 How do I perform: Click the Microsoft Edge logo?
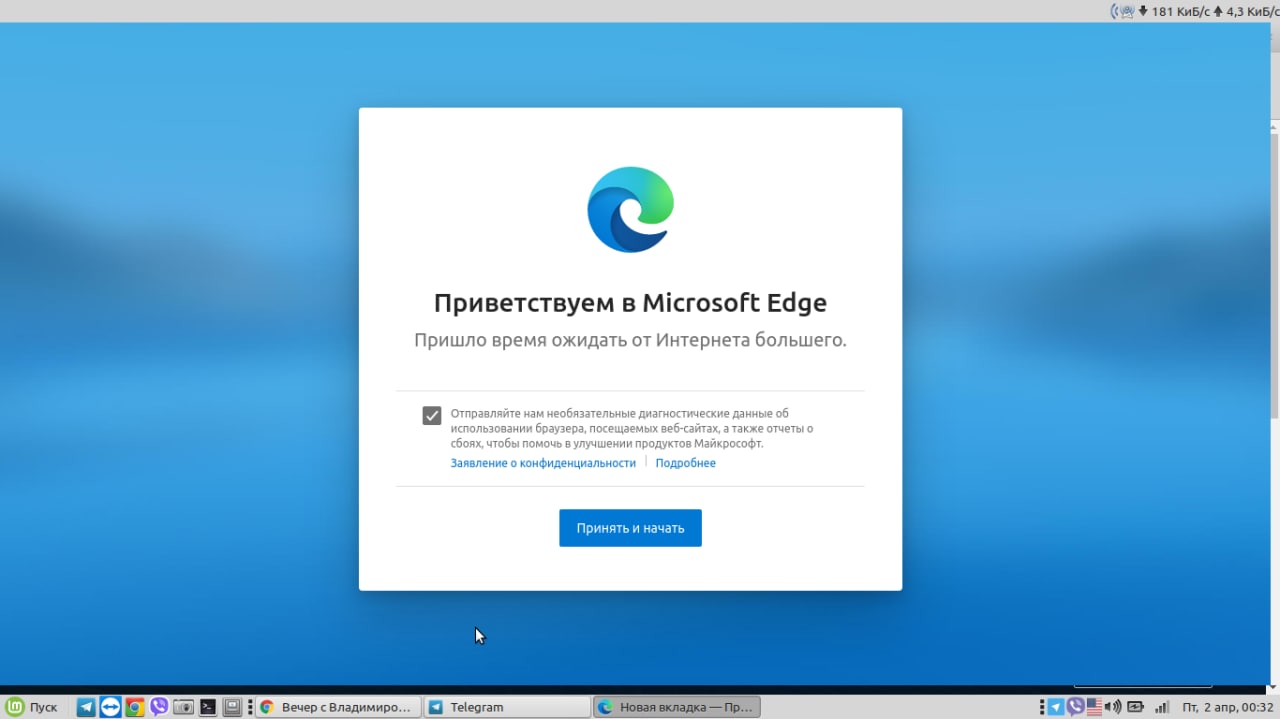pyautogui.click(x=630, y=209)
